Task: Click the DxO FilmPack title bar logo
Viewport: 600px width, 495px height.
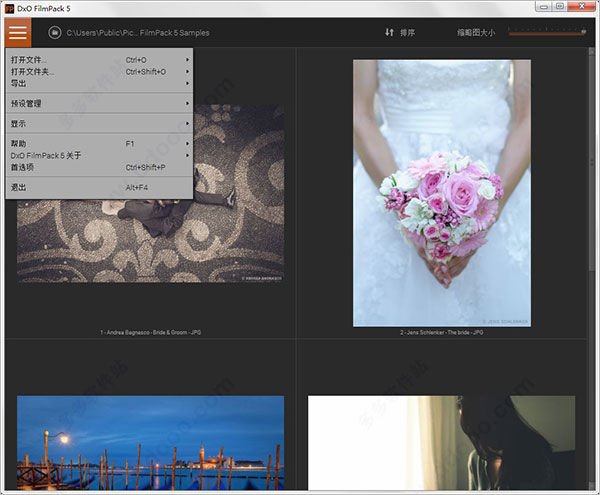Action: pos(8,6)
